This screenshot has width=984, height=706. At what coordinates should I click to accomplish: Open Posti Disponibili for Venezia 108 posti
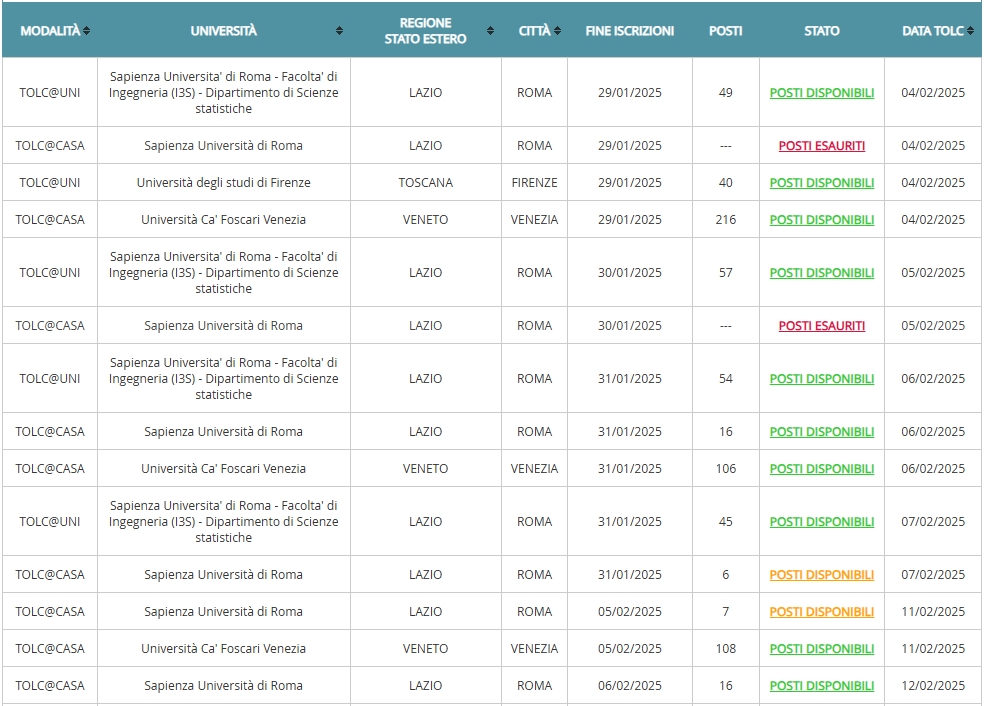pos(821,649)
